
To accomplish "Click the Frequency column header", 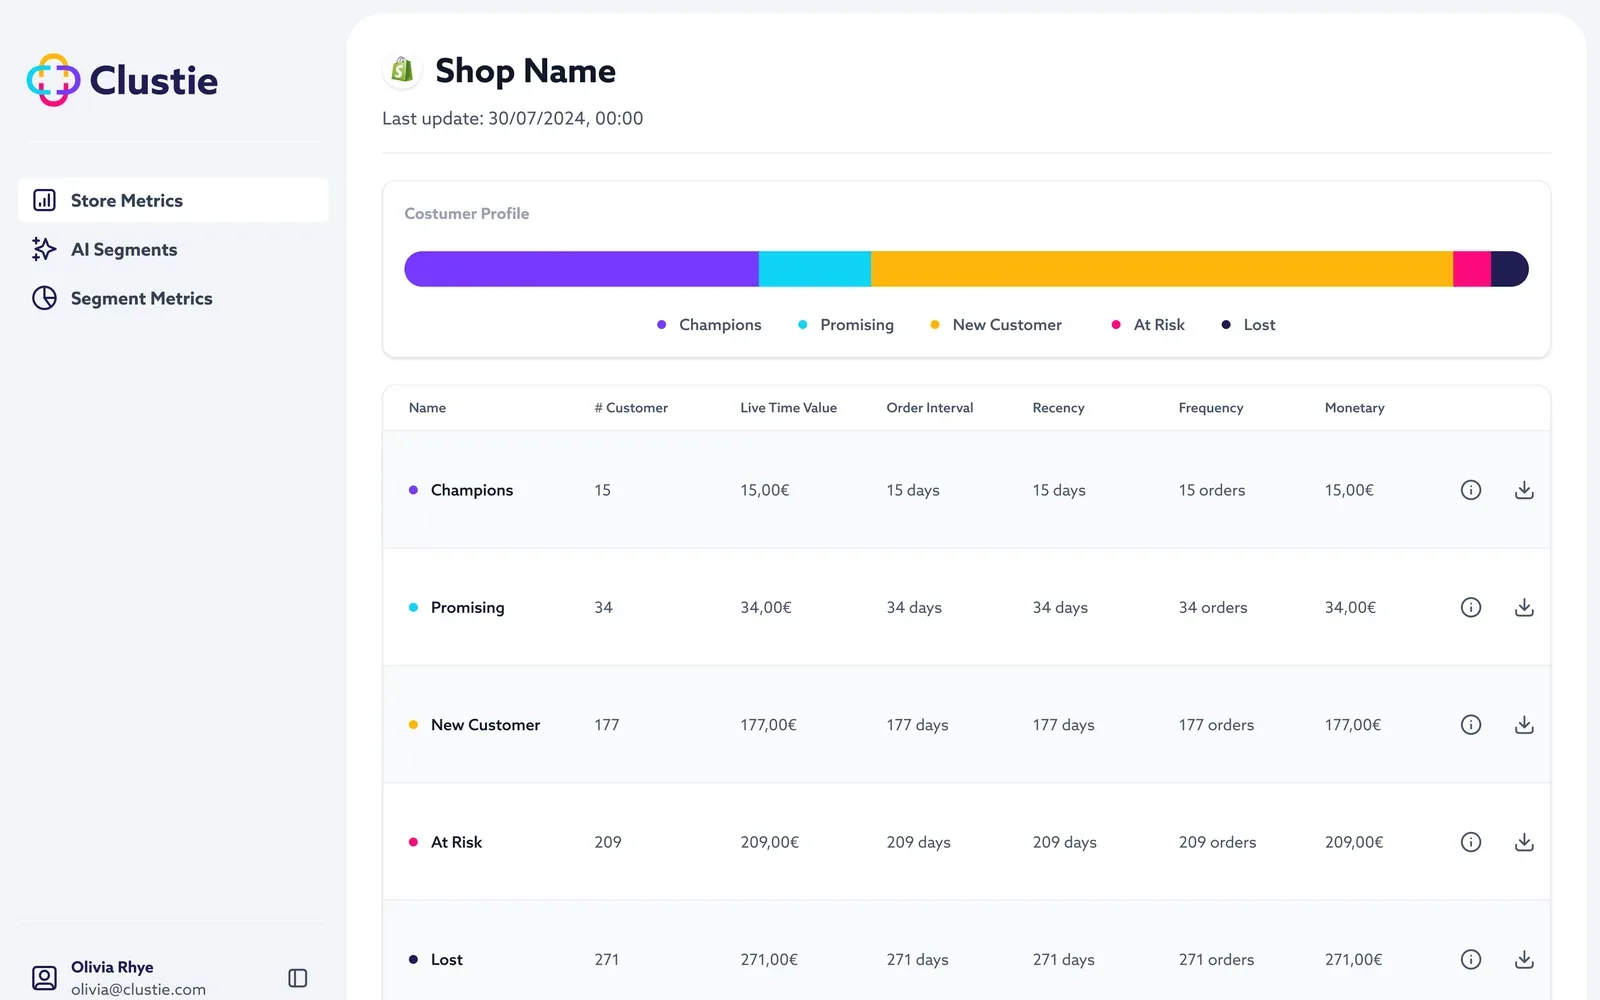I will point(1211,408).
